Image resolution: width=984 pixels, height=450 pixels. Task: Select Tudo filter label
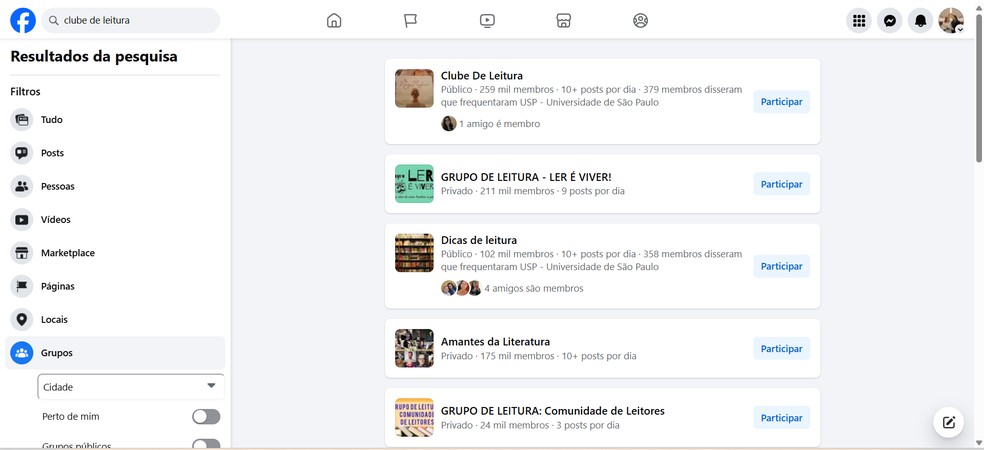point(51,119)
